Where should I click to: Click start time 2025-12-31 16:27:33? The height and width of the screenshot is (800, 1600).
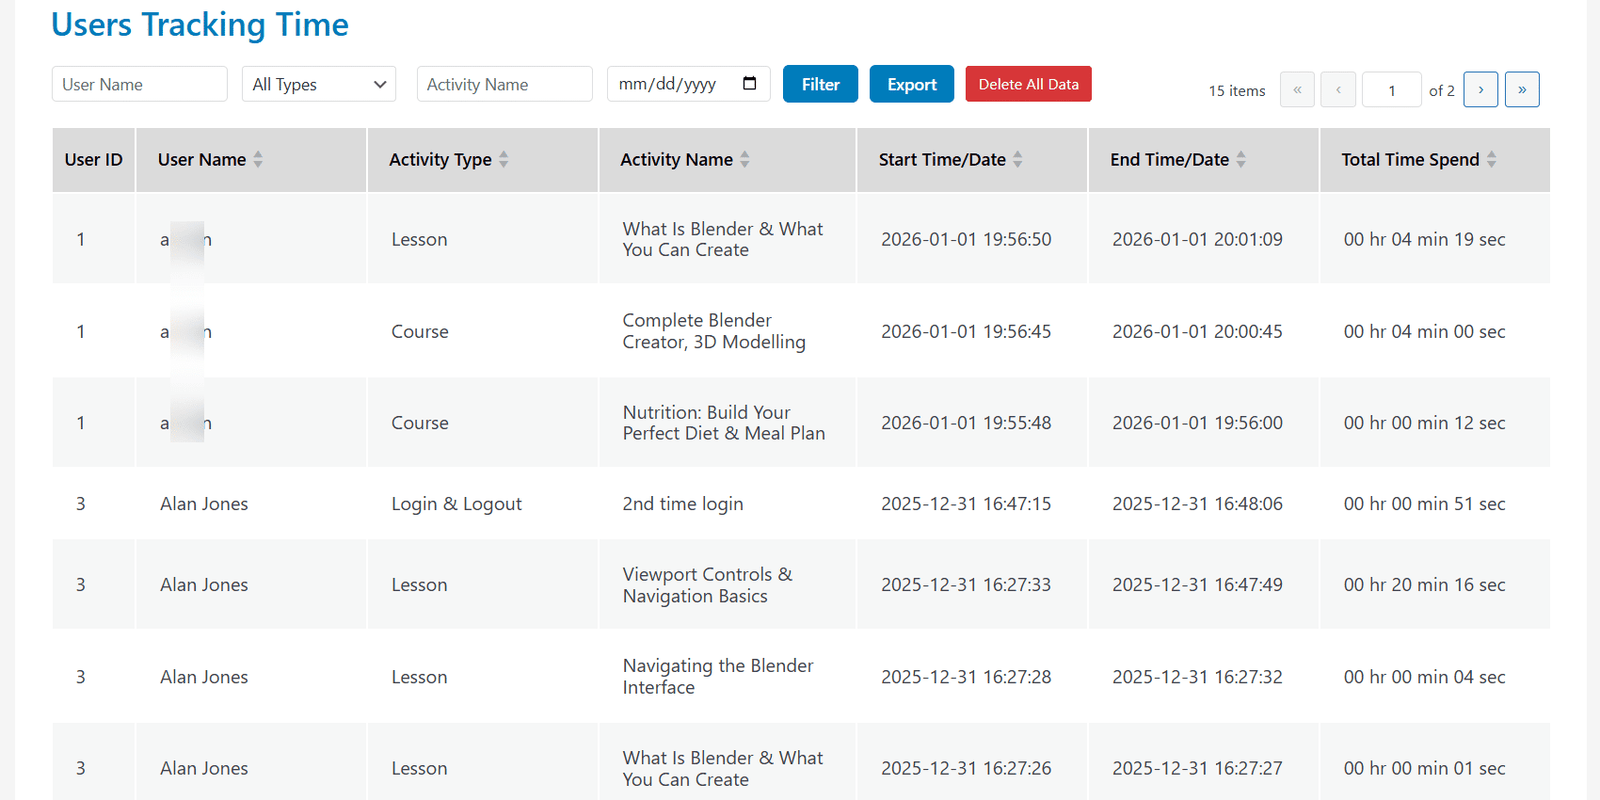966,585
